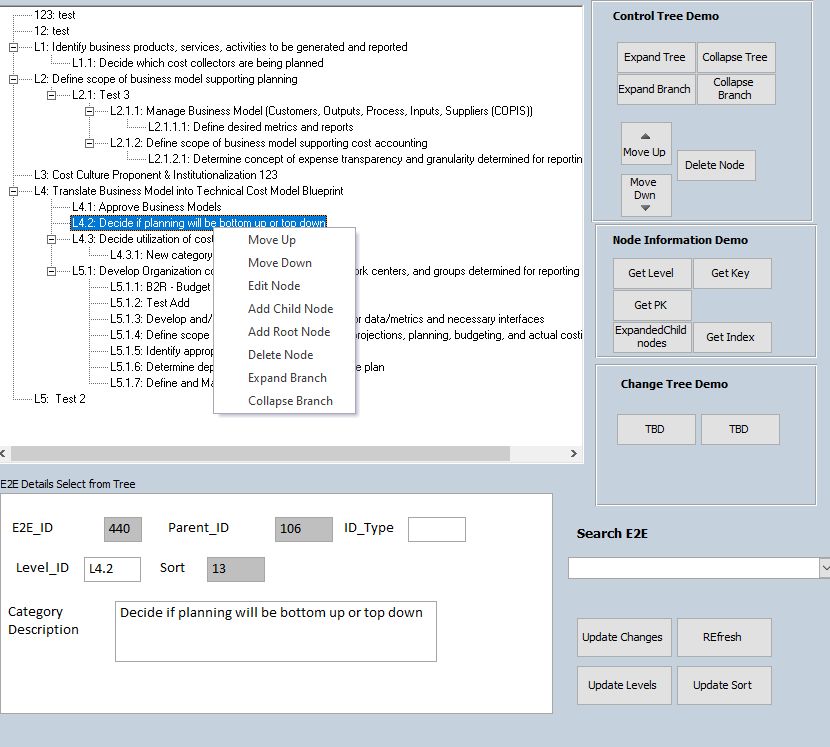The image size is (830, 747).
Task: Collapse the L2.1 Test 3 node
Action: pos(51,95)
